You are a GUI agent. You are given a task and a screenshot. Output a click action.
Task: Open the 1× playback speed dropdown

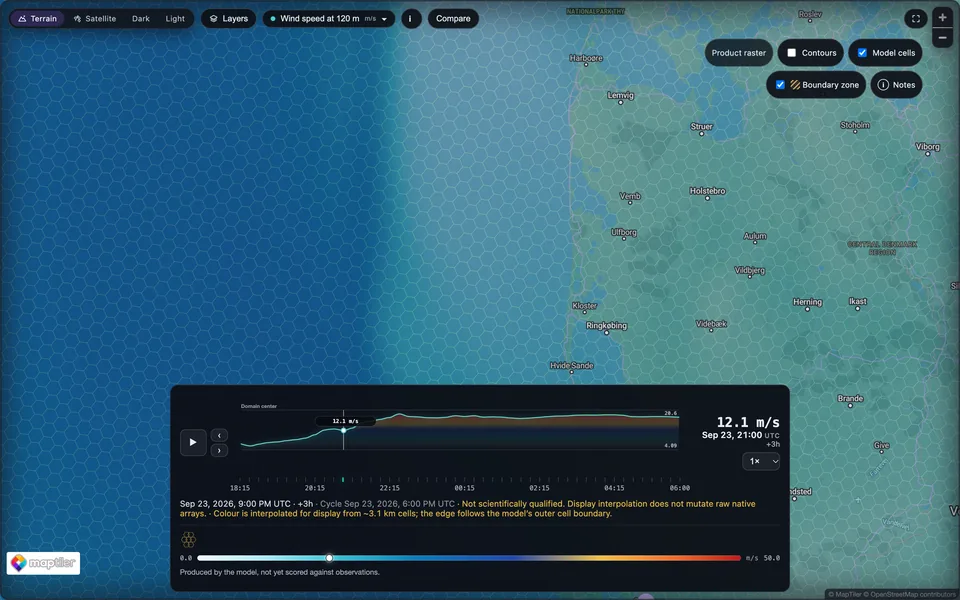tap(761, 461)
